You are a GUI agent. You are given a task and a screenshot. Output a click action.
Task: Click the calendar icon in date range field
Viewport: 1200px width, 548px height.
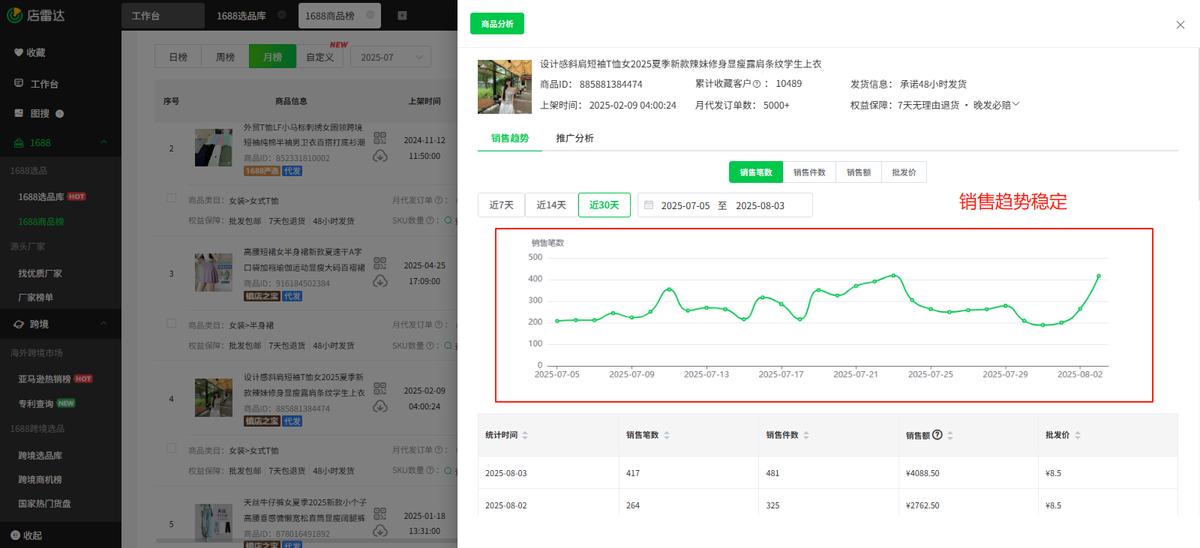tap(648, 205)
